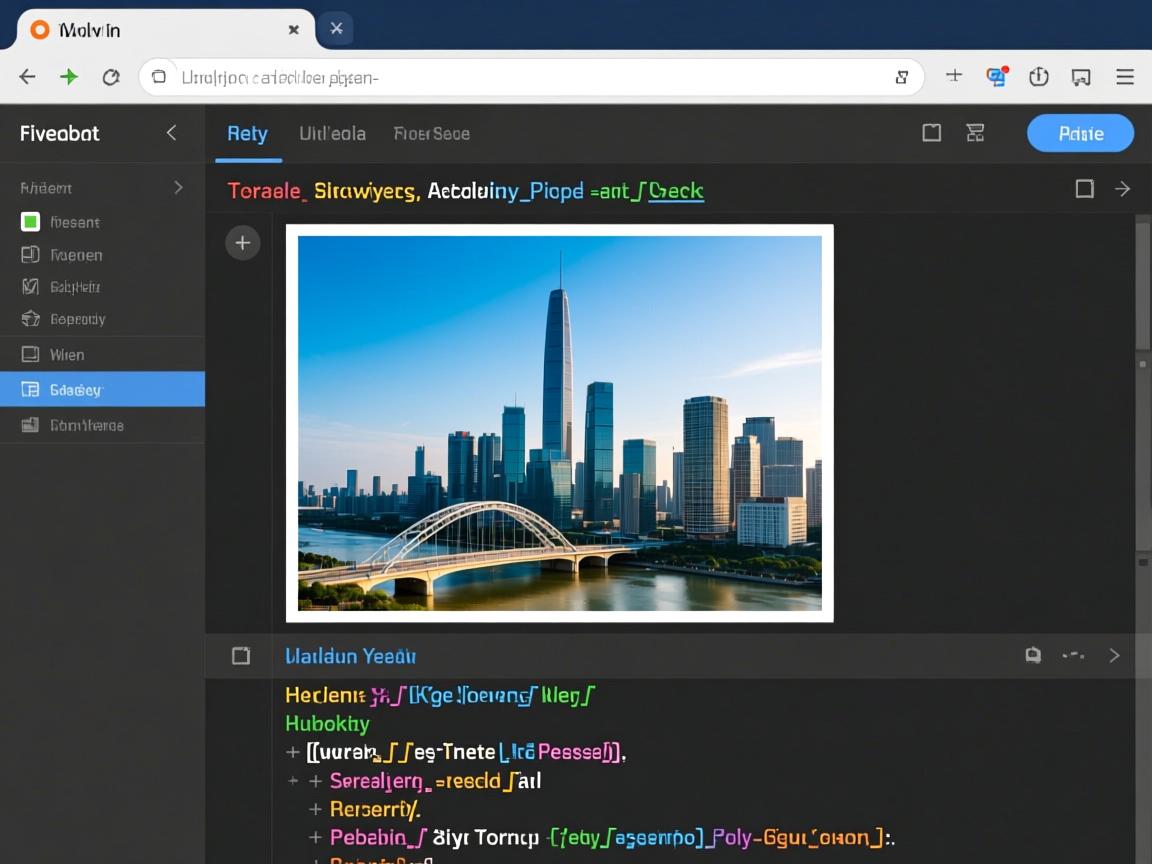Viewport: 1152px width, 864px height.
Task: Collapse the Fiveabat sidebar chevron
Action: point(171,133)
